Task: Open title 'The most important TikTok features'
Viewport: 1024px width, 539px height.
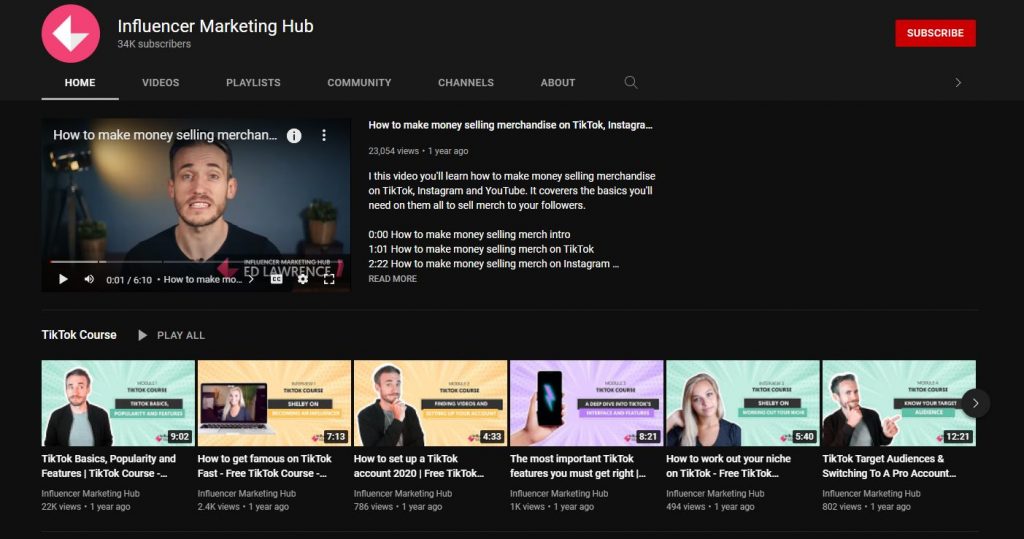Action: pos(578,466)
